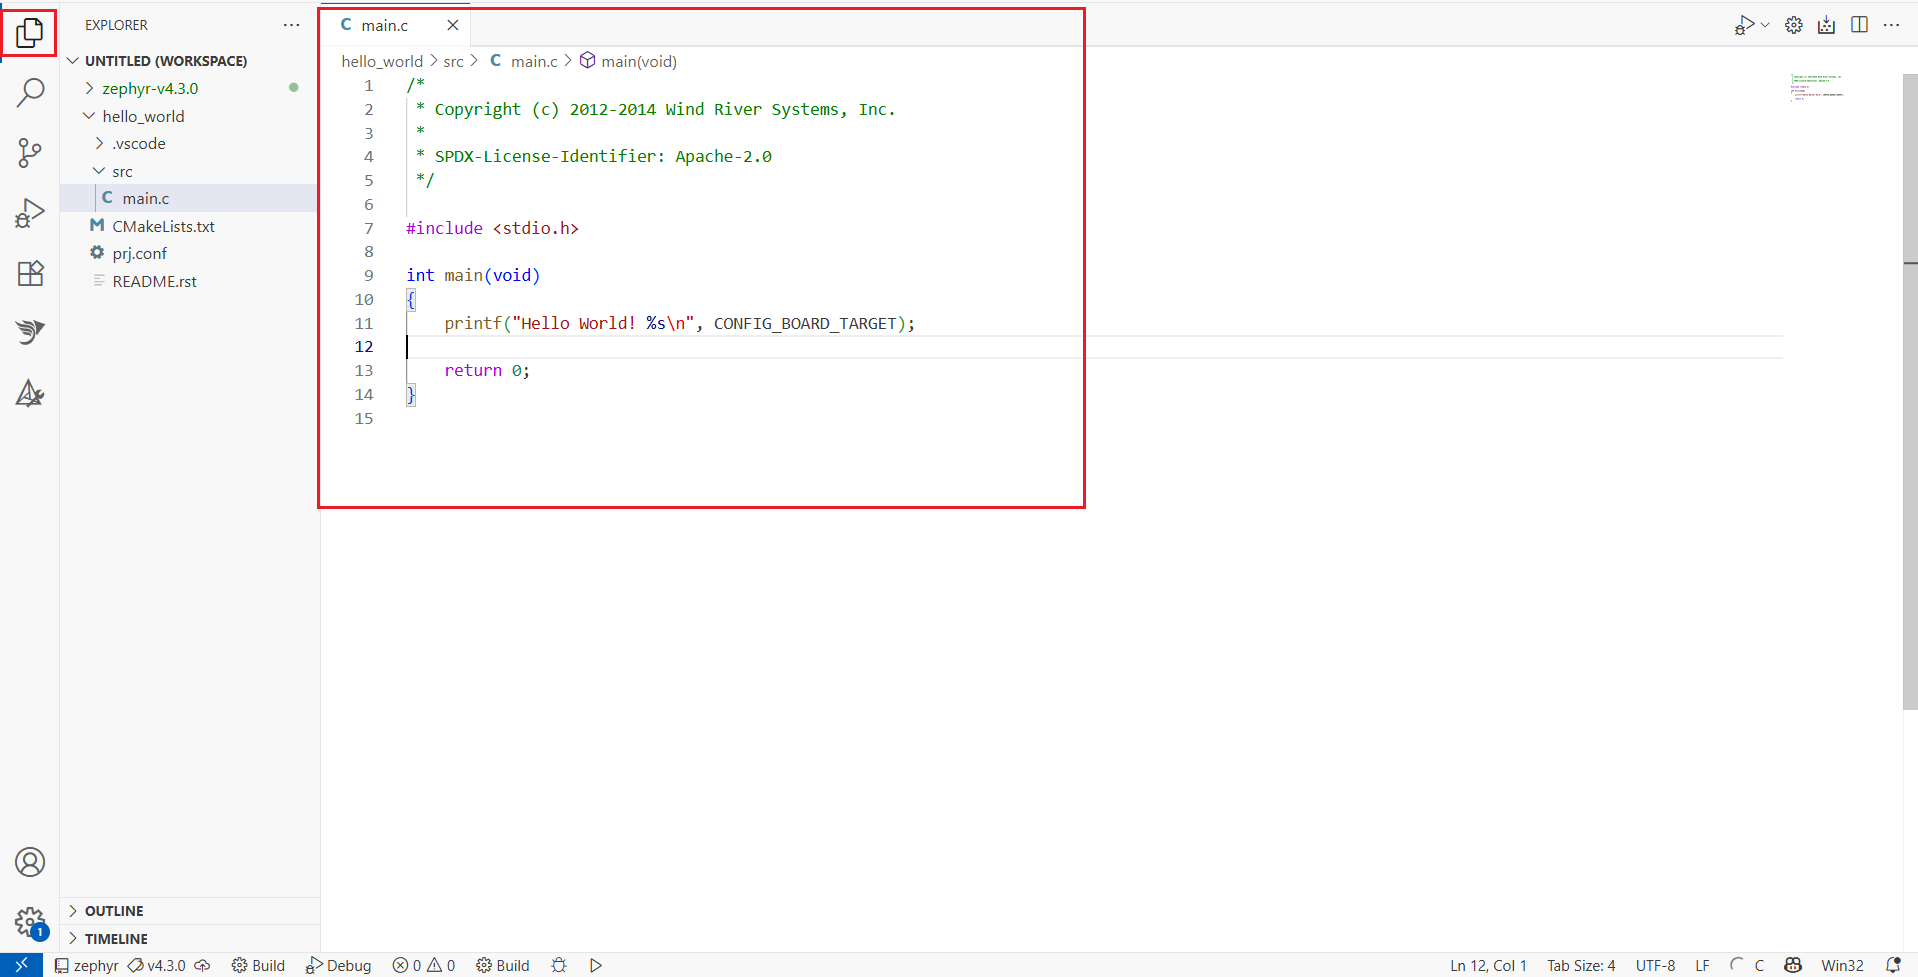Start a Debug session from the editor toolbar
The width and height of the screenshot is (1918, 977).
1746,25
